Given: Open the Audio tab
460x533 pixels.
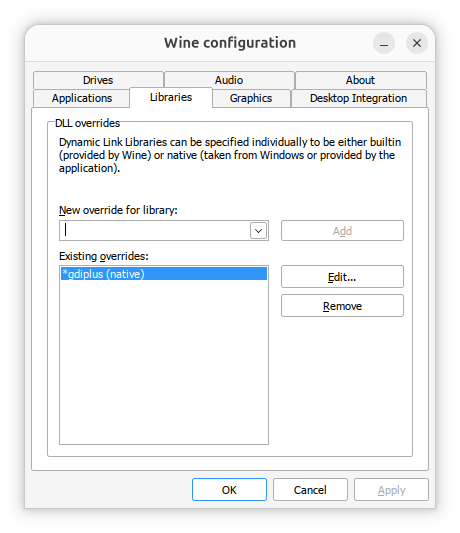Looking at the screenshot, I should click(229, 80).
